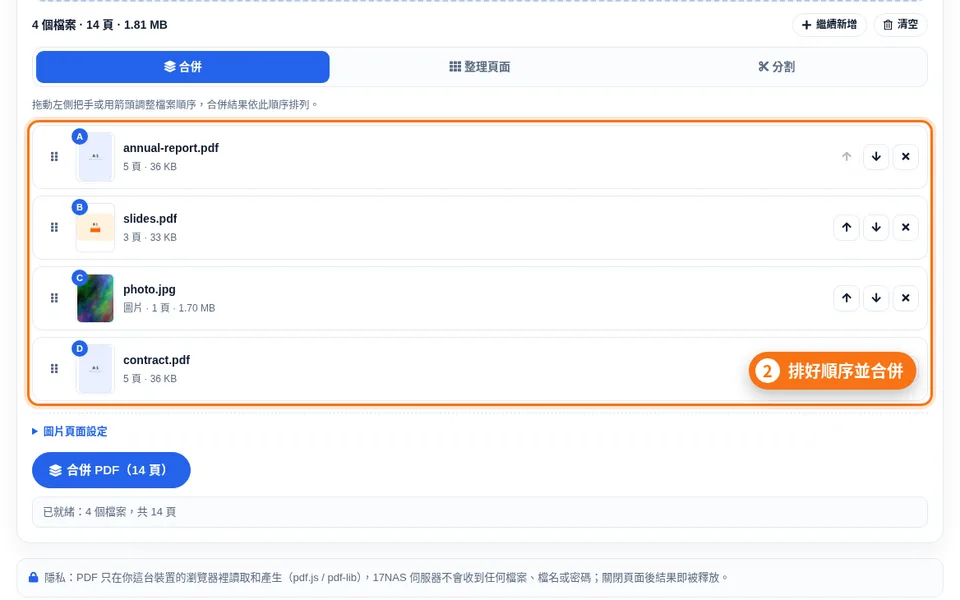Click the 繼續新增 button

click(830, 24)
